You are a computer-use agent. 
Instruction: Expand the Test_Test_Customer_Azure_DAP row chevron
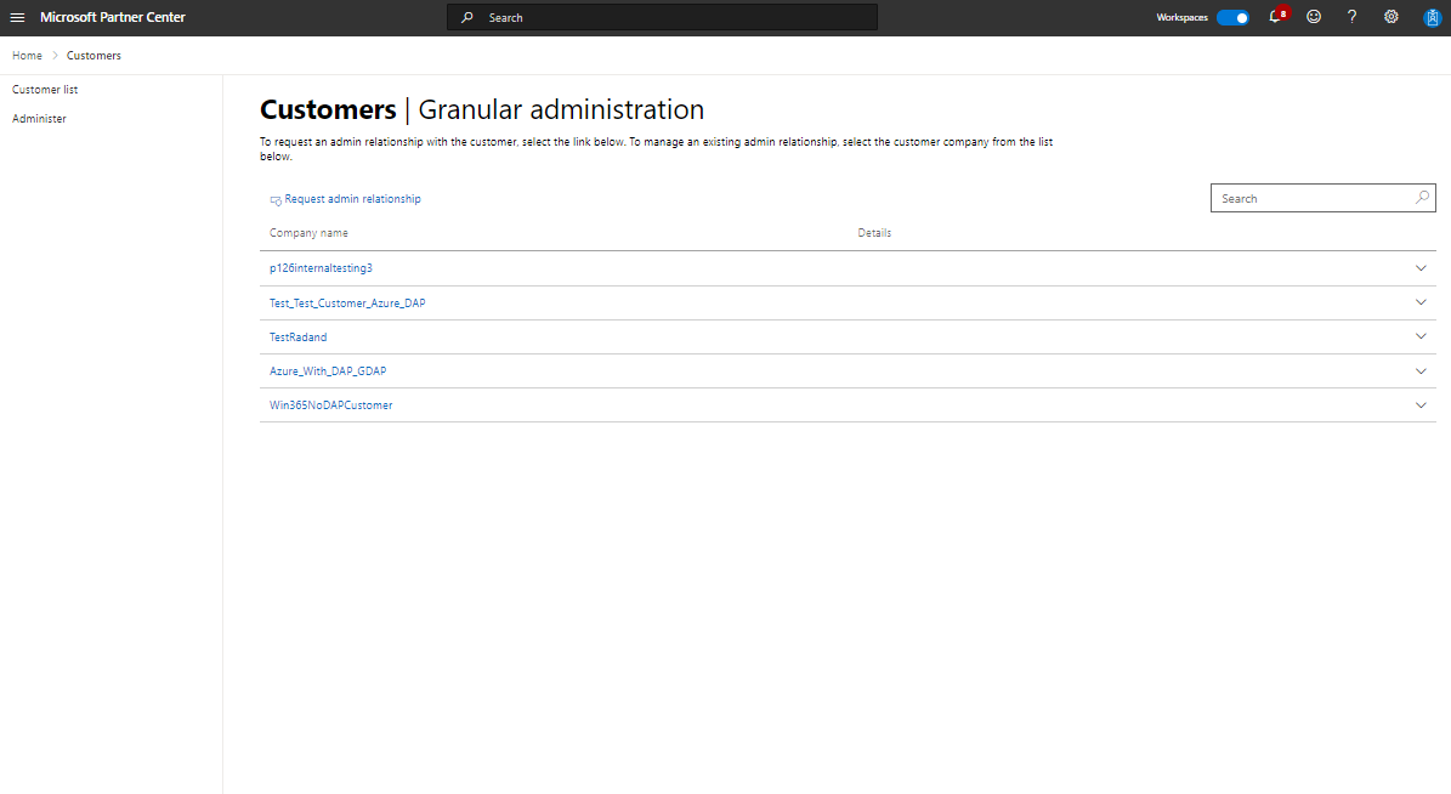pyautogui.click(x=1421, y=302)
